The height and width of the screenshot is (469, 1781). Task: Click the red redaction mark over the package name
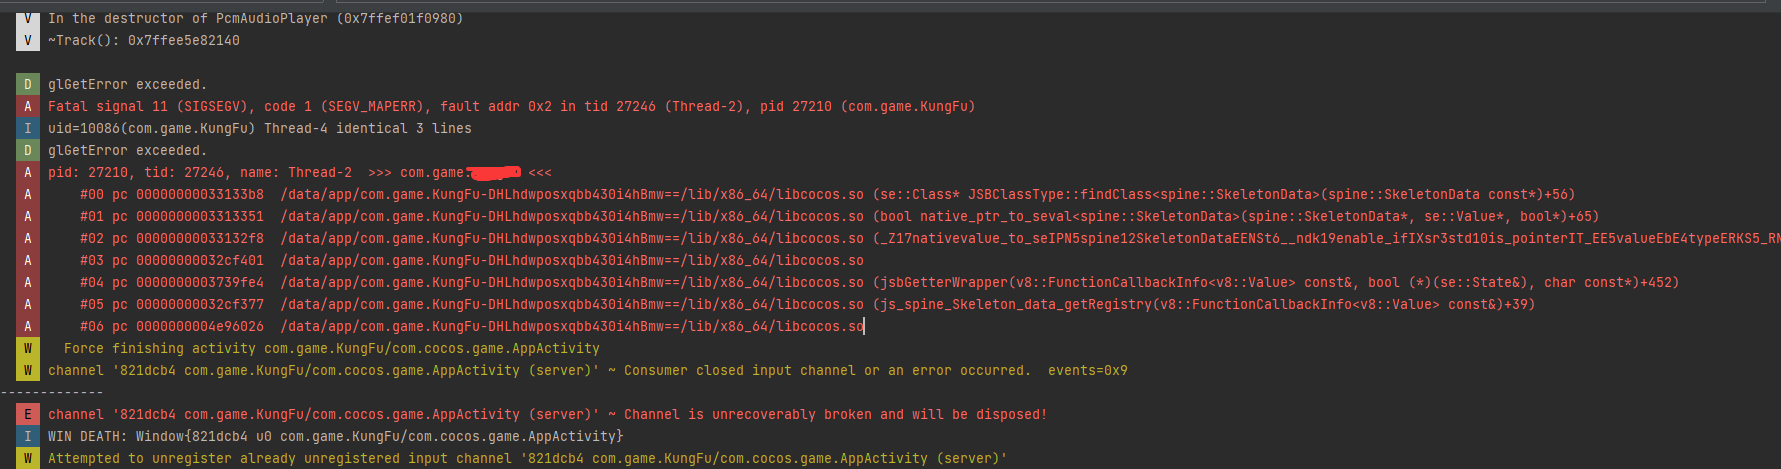(493, 172)
